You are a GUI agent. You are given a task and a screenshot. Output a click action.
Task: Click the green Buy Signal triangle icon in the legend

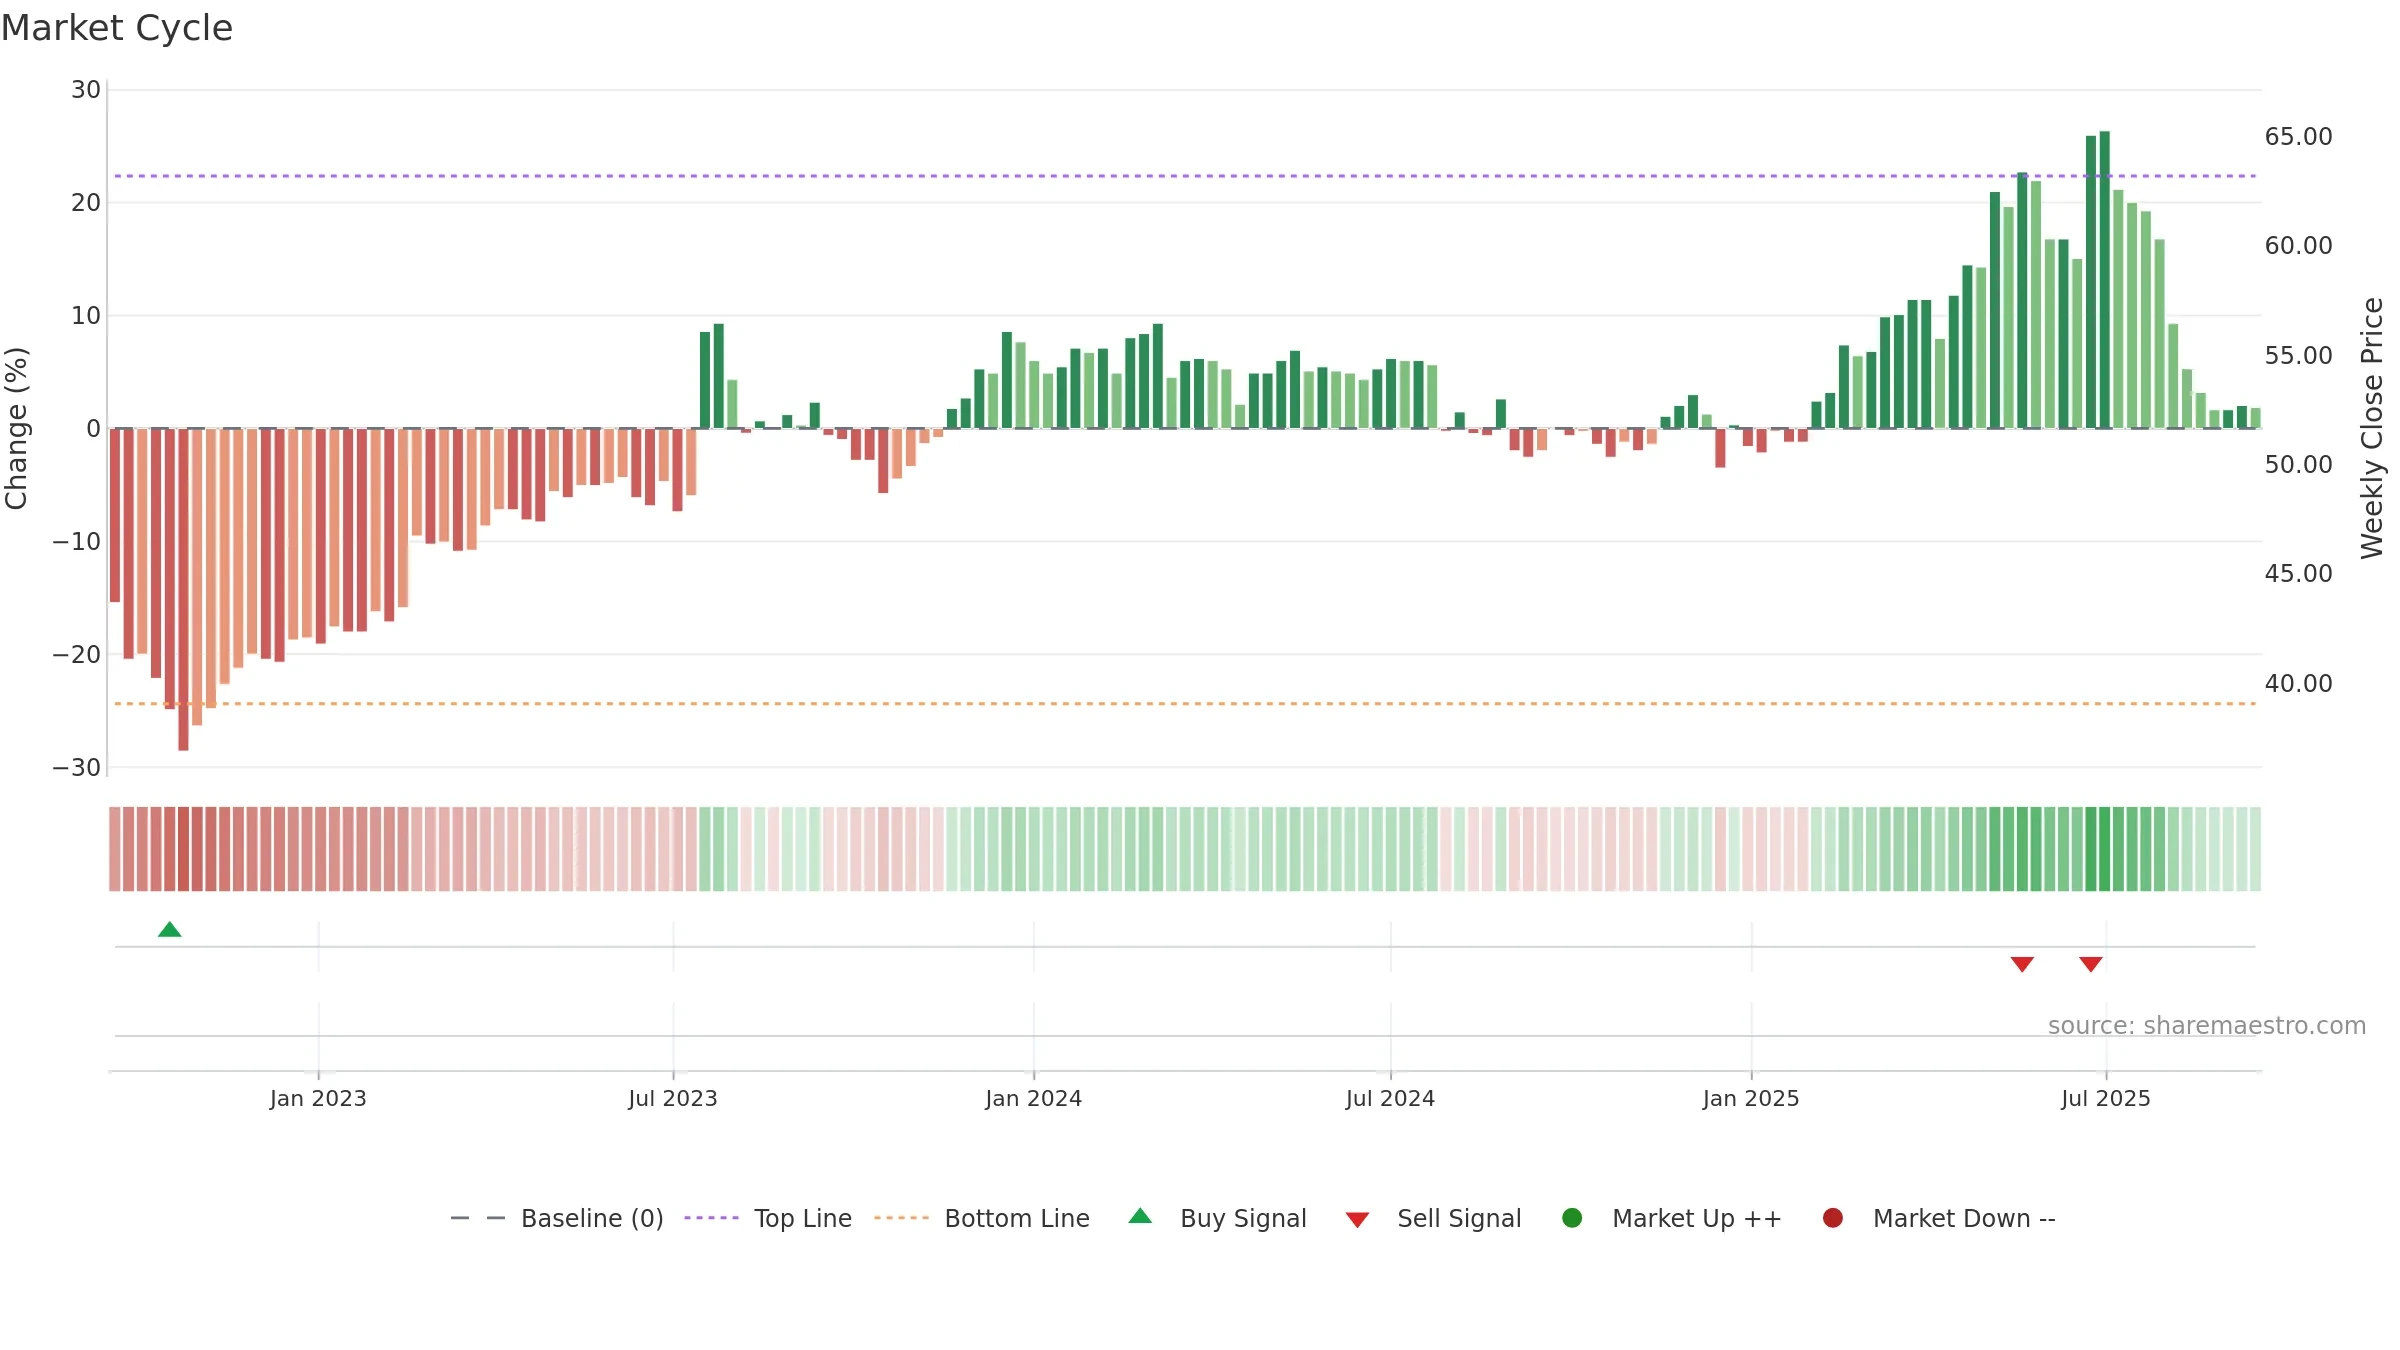tap(1140, 1216)
